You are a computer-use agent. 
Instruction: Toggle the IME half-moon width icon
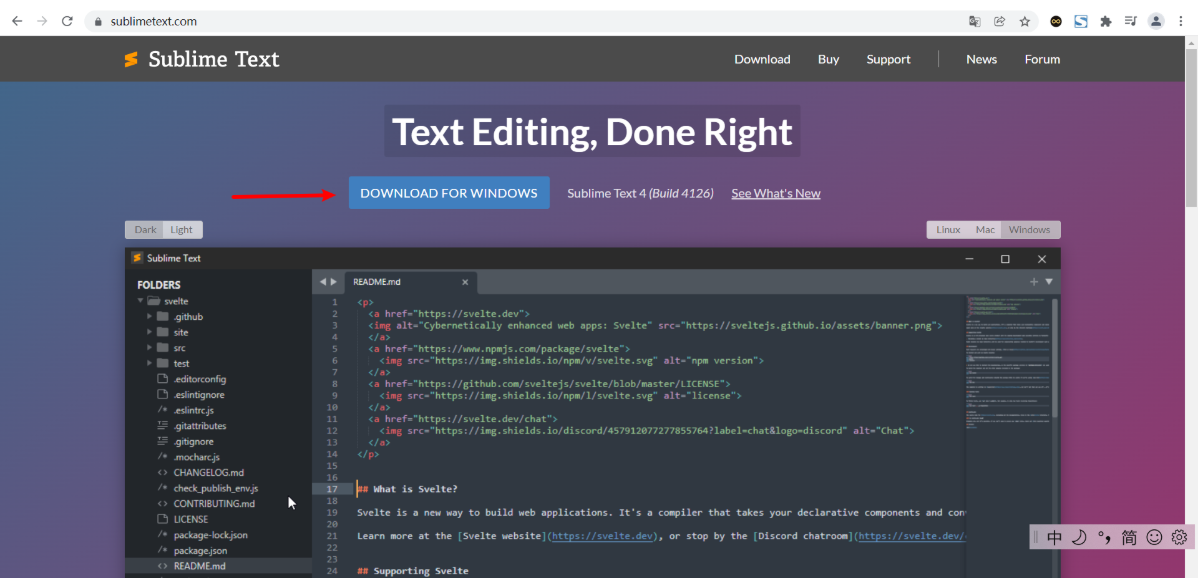1079,538
